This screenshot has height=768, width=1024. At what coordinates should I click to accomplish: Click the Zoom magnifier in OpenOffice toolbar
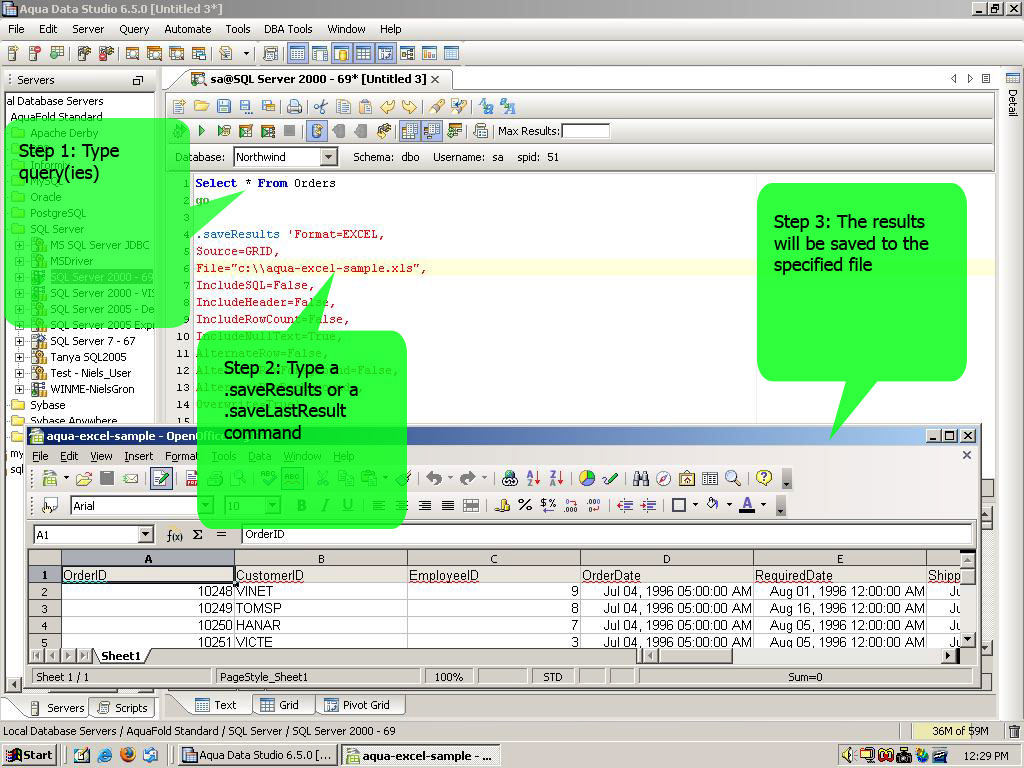tap(733, 479)
